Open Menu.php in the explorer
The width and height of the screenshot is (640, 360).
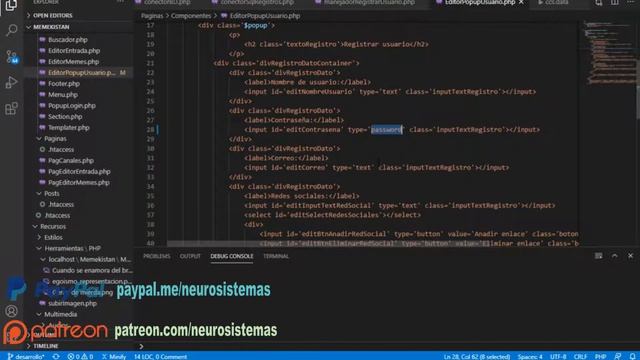(63, 95)
